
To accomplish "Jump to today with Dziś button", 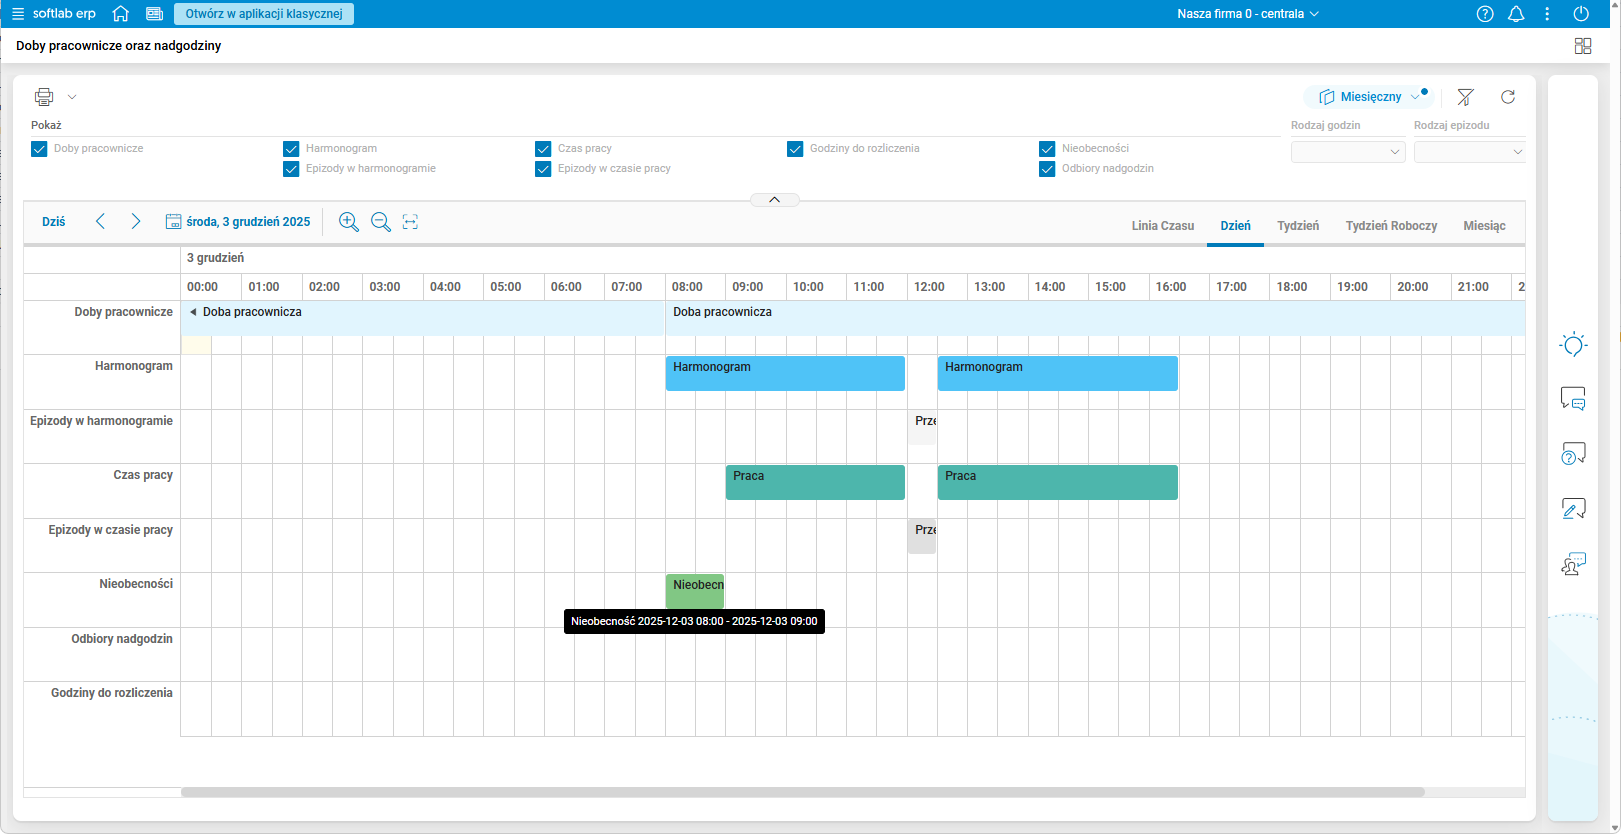I will pyautogui.click(x=54, y=222).
